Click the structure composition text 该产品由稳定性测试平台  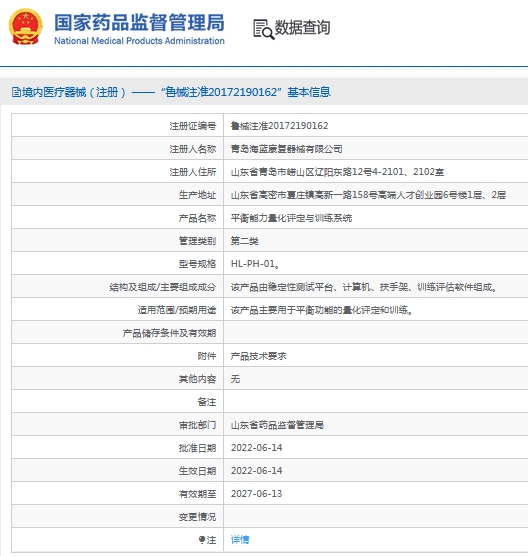363,287
